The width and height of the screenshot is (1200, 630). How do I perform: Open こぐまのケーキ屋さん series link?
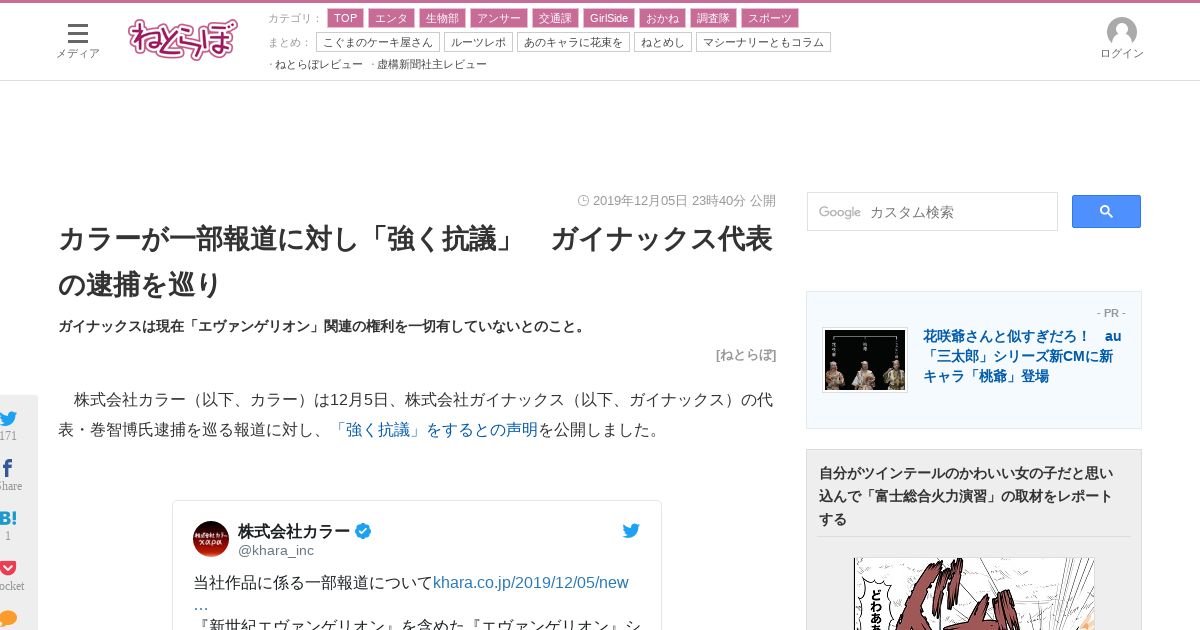point(378,42)
